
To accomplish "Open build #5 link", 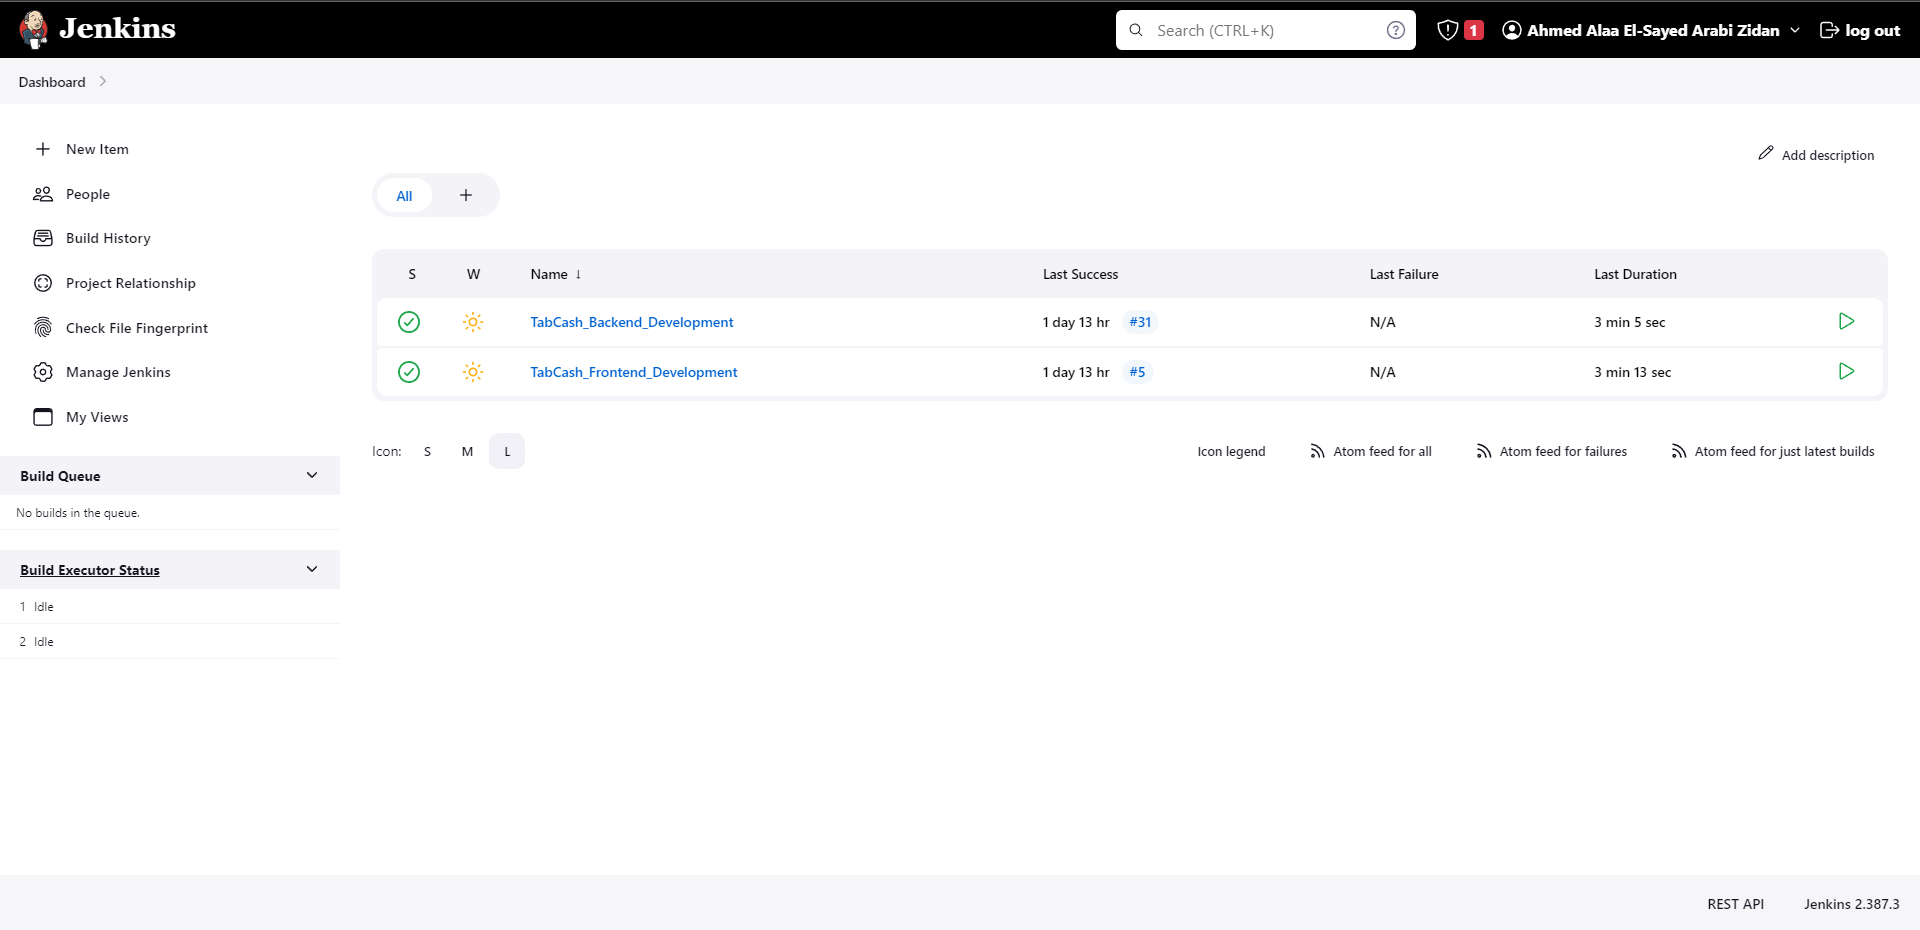I will [1137, 372].
